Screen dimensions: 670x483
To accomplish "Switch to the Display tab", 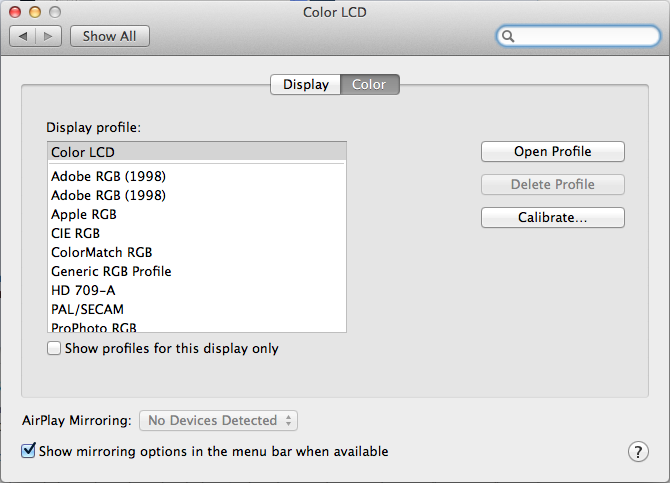I will click(x=306, y=85).
